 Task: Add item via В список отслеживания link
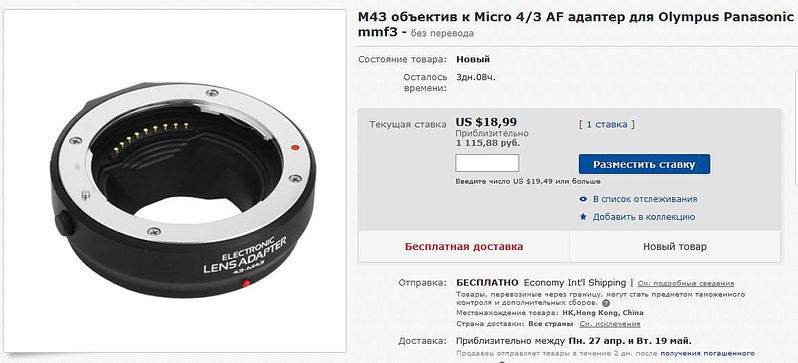pyautogui.click(x=645, y=199)
